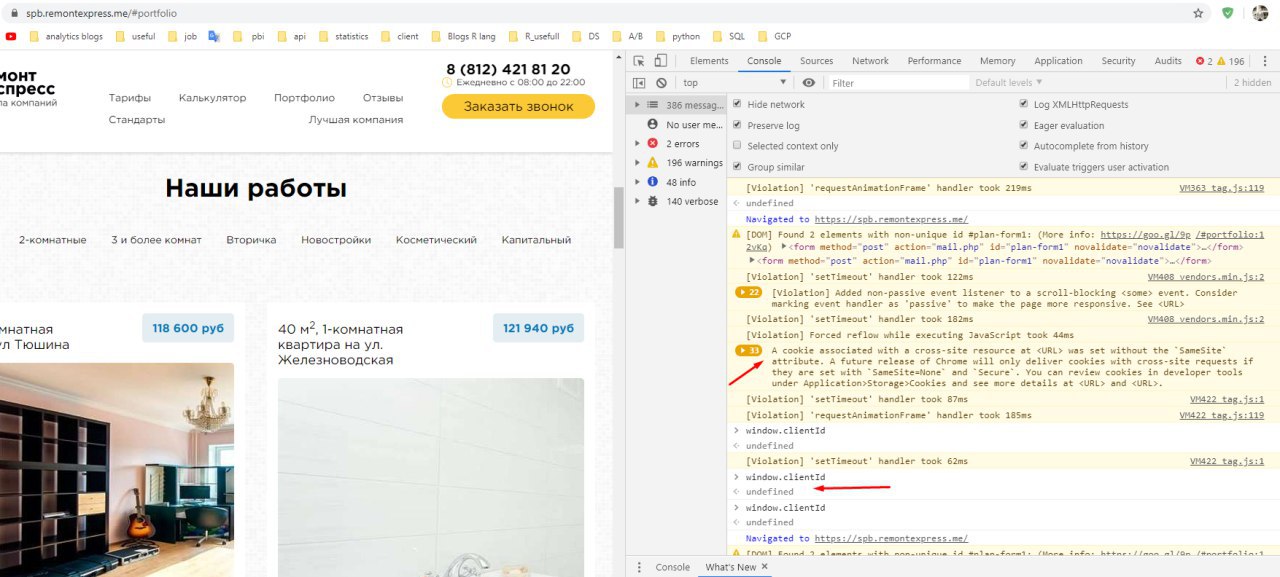
Task: Close the What's New drawer tab
Action: (765, 567)
